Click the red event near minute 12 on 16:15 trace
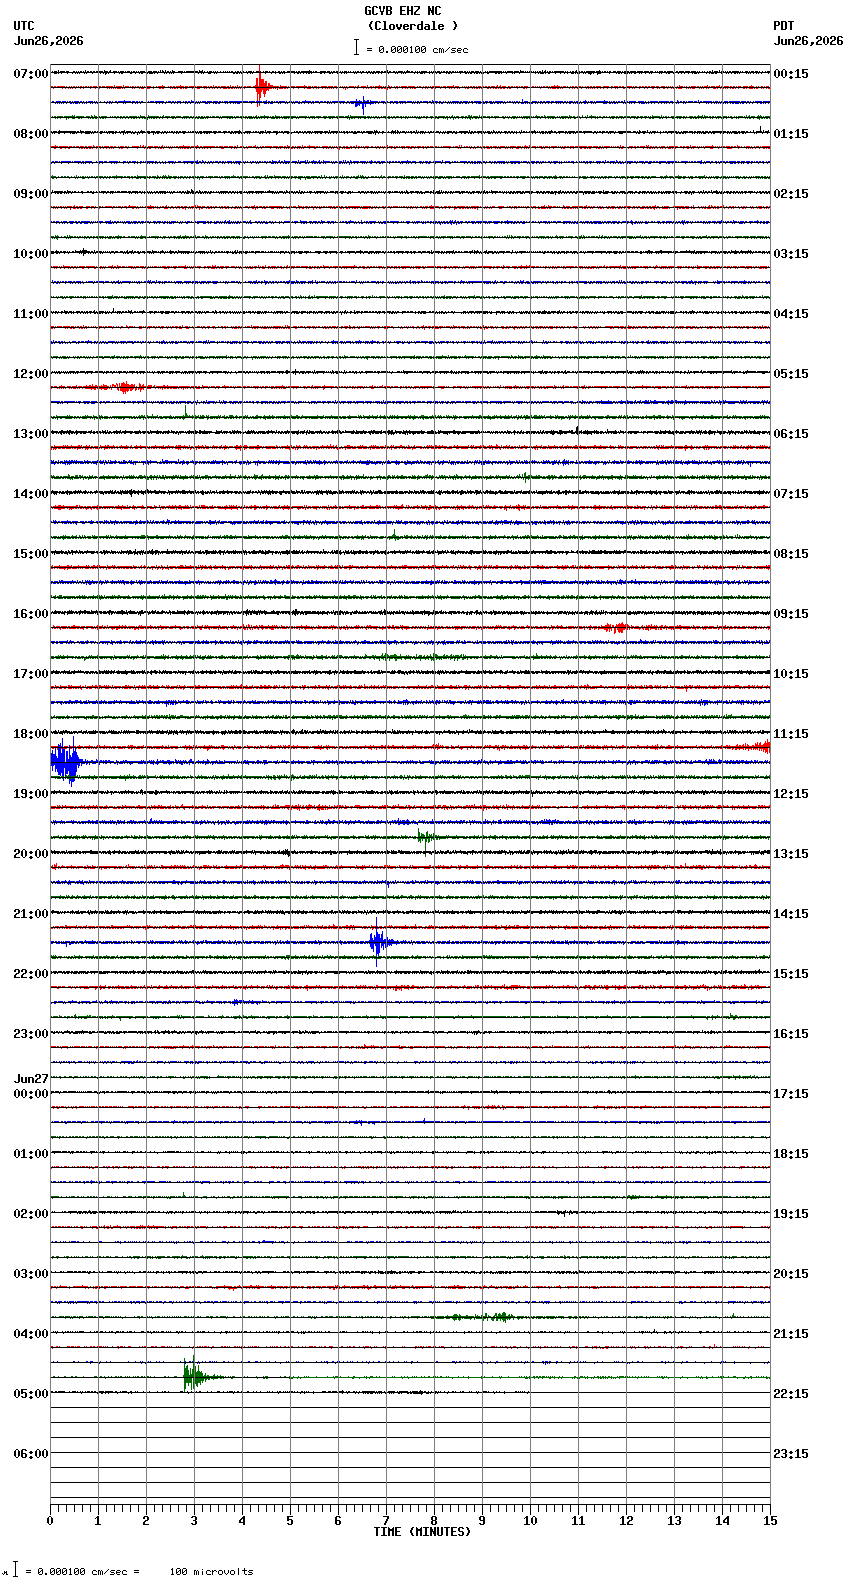The height and width of the screenshot is (1584, 850). (616, 627)
